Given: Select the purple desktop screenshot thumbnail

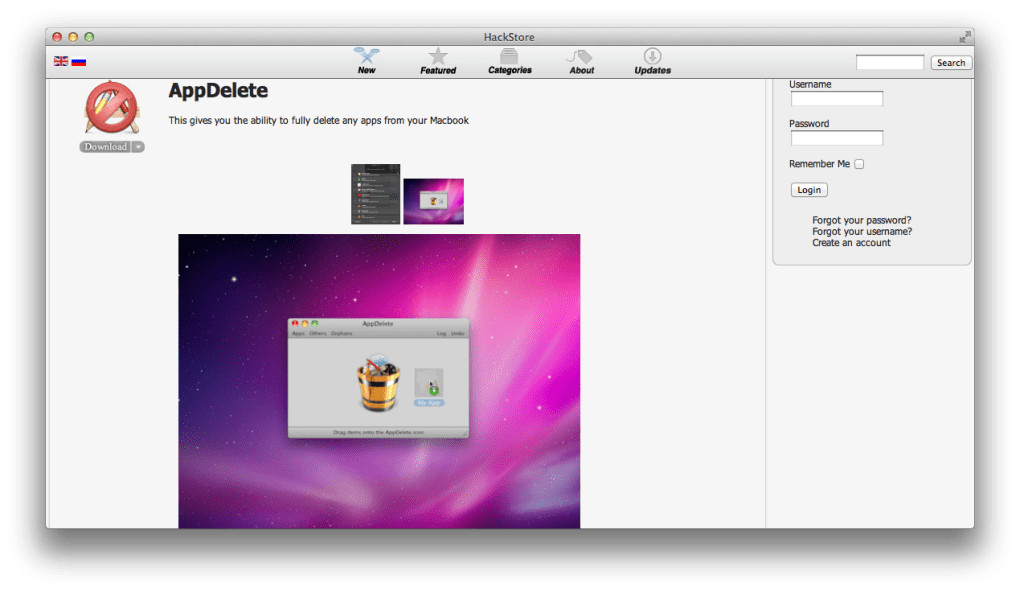Looking at the screenshot, I should click(433, 201).
